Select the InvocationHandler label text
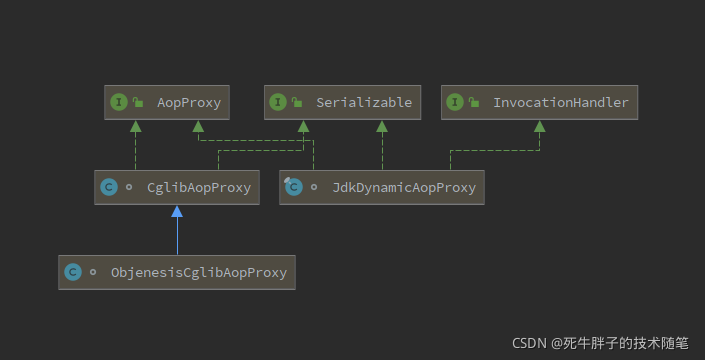The width and height of the screenshot is (705, 360). [x=561, y=102]
